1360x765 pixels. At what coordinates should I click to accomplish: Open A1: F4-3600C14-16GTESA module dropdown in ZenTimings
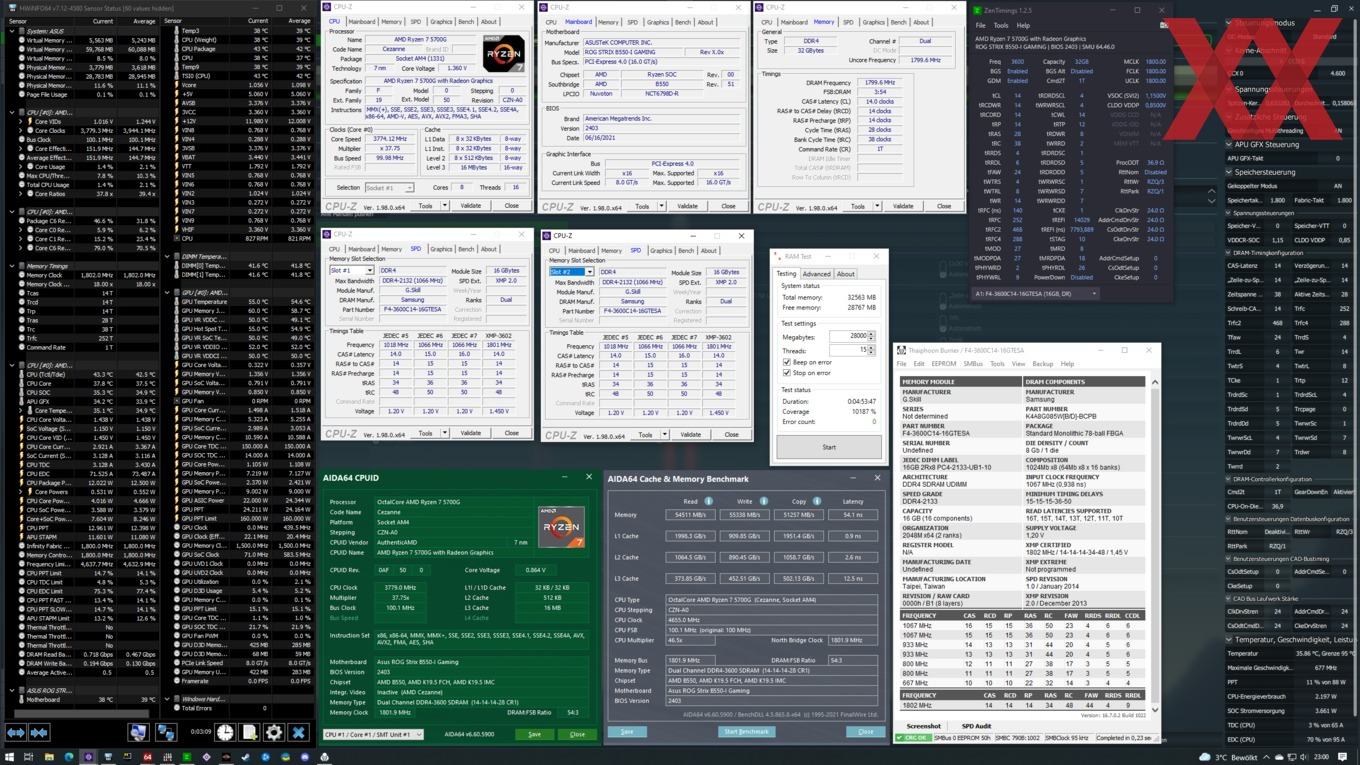[x=1036, y=294]
